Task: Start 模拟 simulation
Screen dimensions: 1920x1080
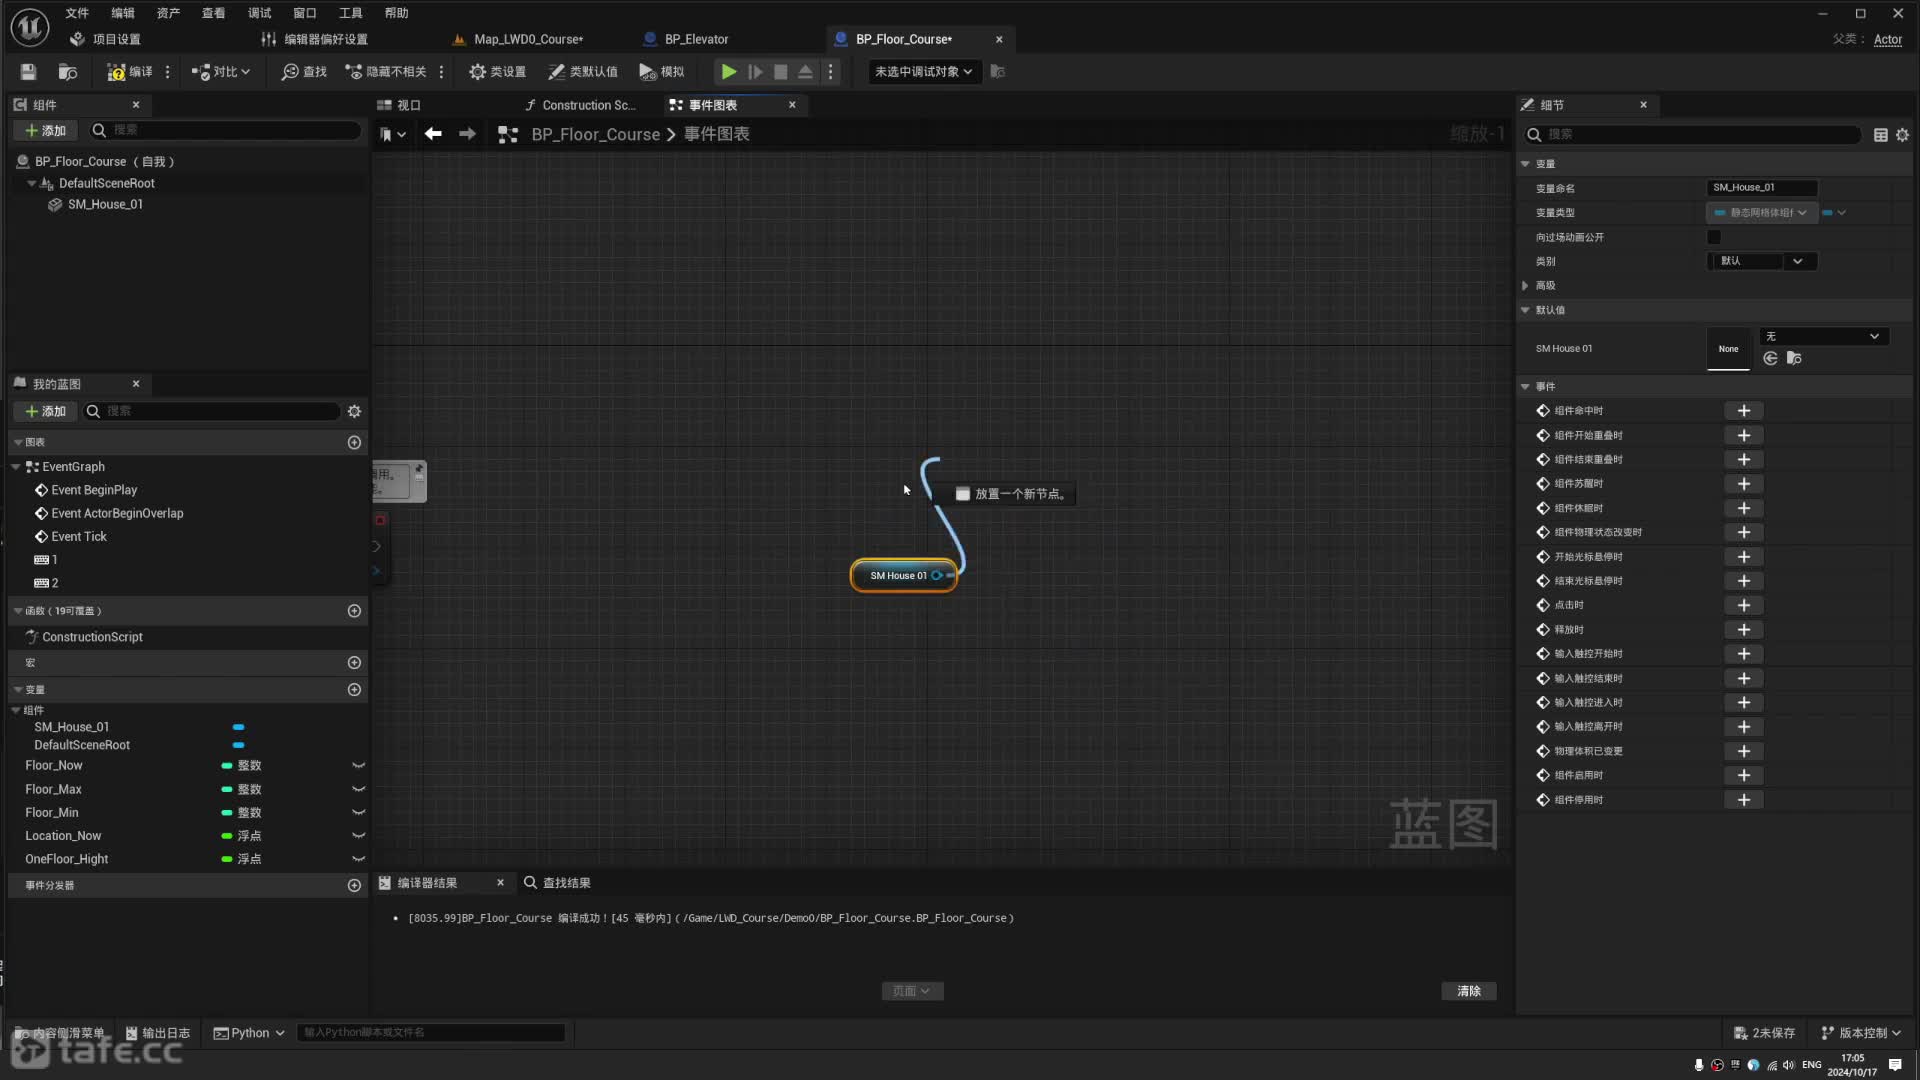Action: pyautogui.click(x=662, y=71)
